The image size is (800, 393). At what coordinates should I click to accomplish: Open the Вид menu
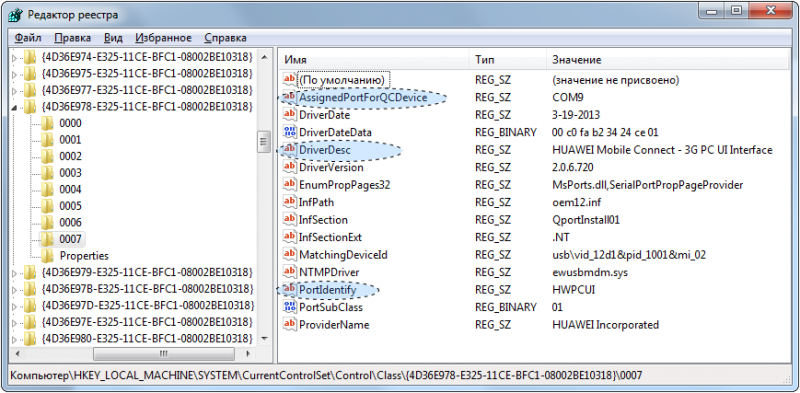point(113,38)
